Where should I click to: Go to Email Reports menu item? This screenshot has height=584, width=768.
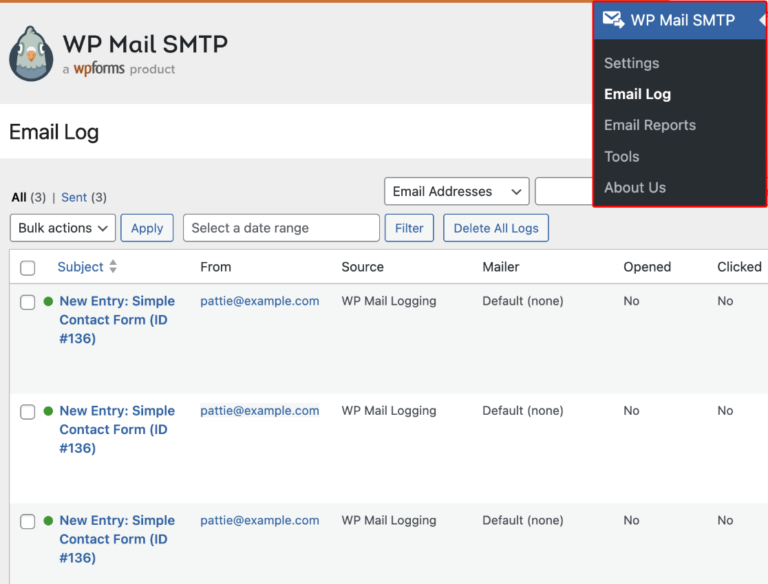649,125
